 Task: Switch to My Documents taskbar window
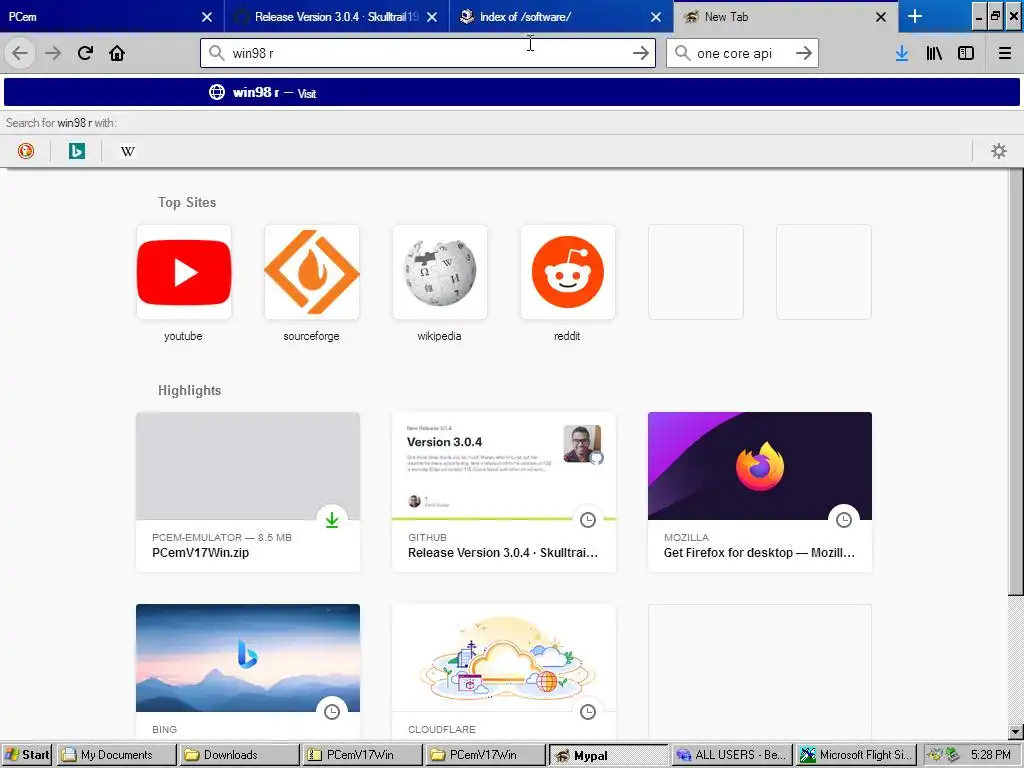(116, 754)
